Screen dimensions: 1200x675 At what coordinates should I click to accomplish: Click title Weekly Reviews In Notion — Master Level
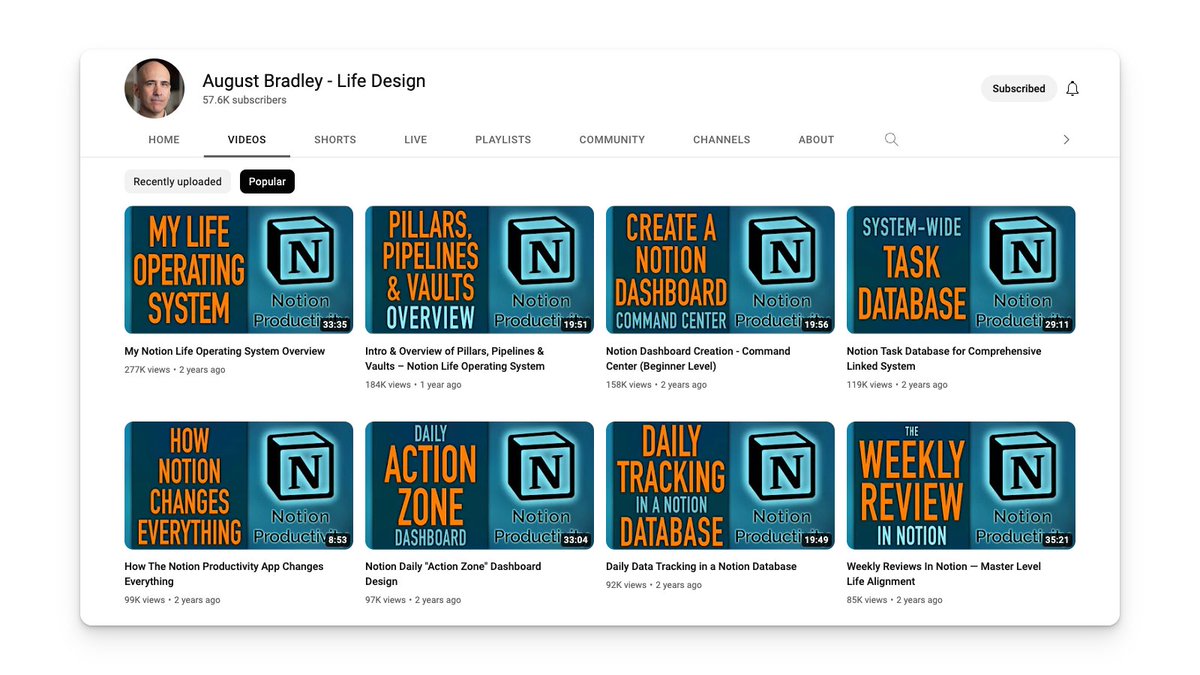(944, 574)
